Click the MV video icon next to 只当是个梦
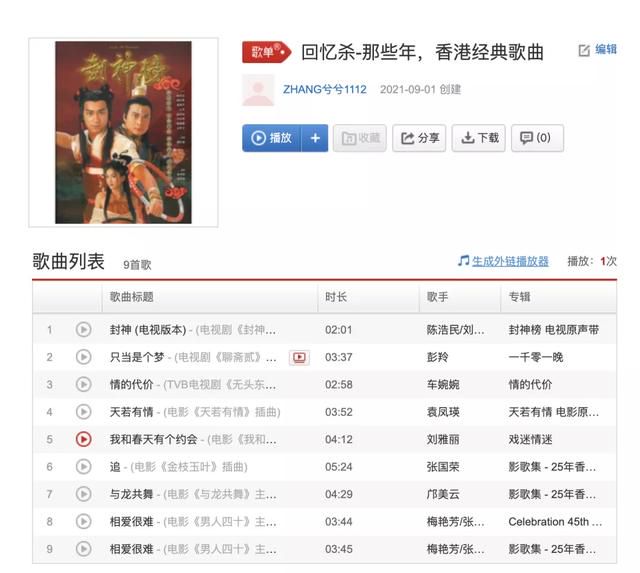Viewport: 640px width, 573px height. 299,358
